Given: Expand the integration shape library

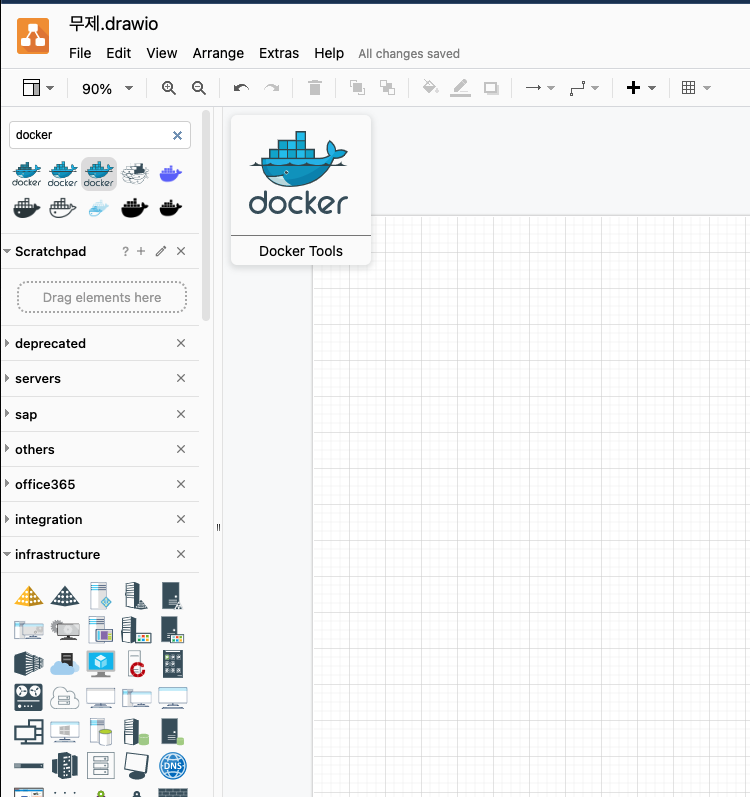Looking at the screenshot, I should pos(48,520).
